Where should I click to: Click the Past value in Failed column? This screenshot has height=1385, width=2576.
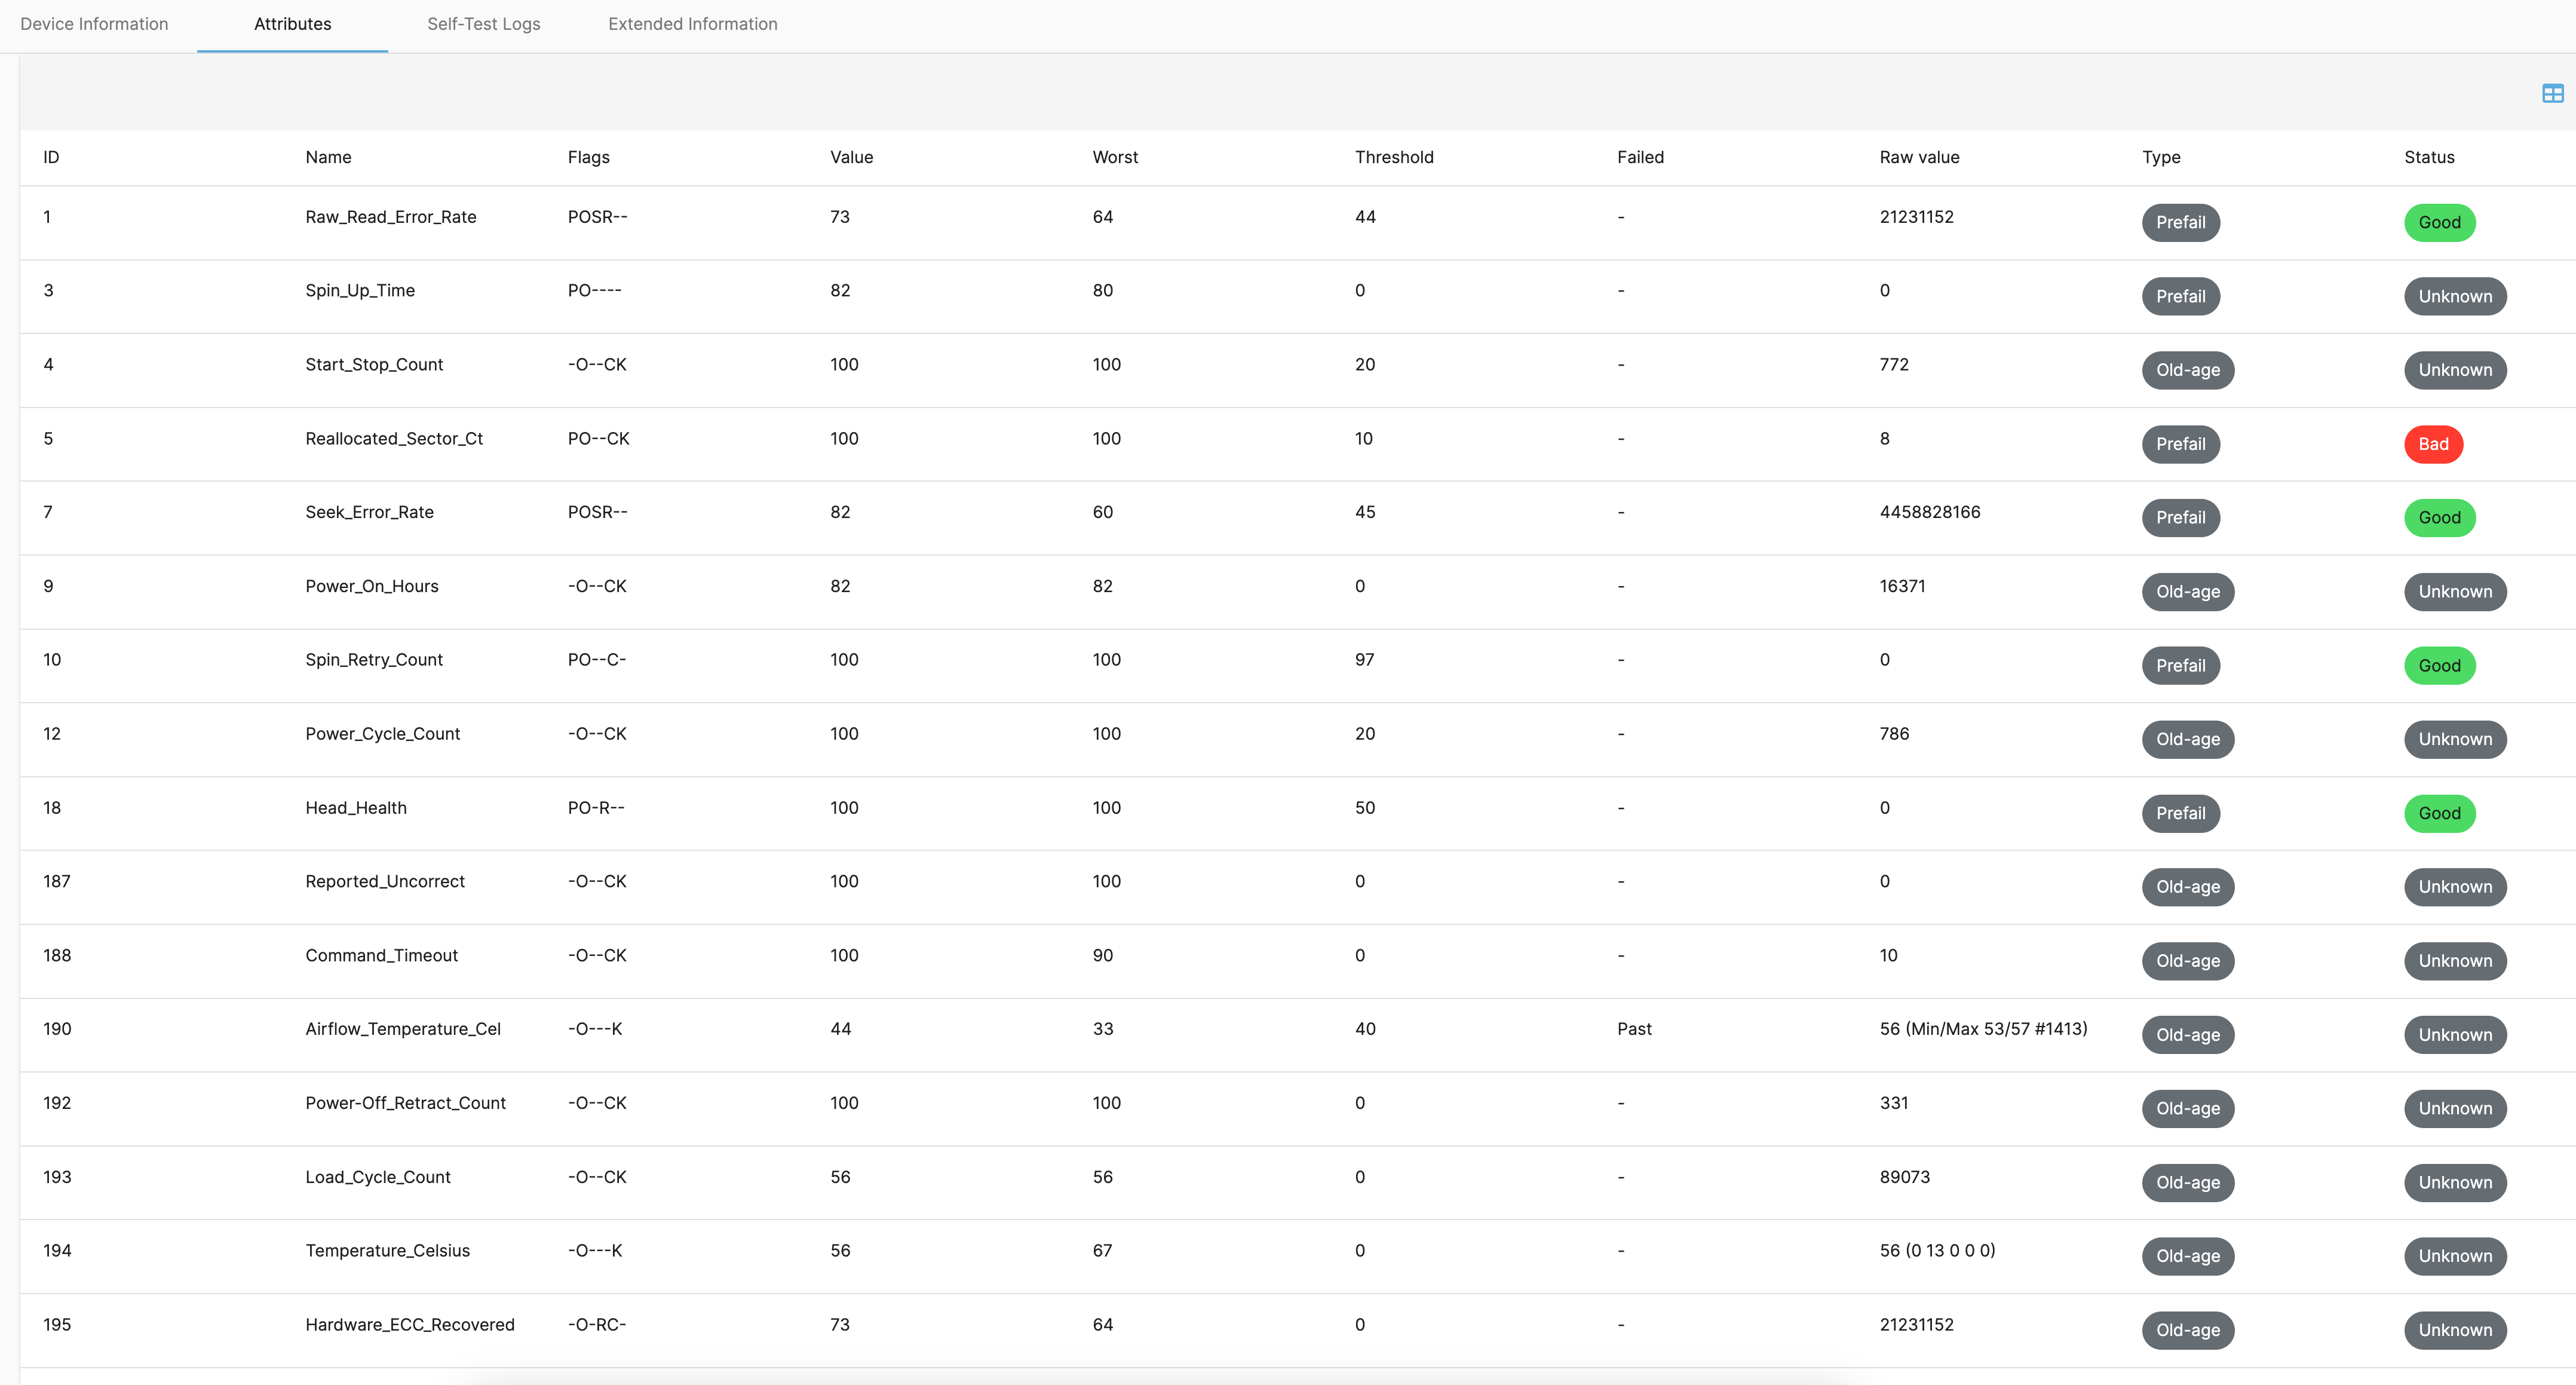(x=1634, y=1029)
